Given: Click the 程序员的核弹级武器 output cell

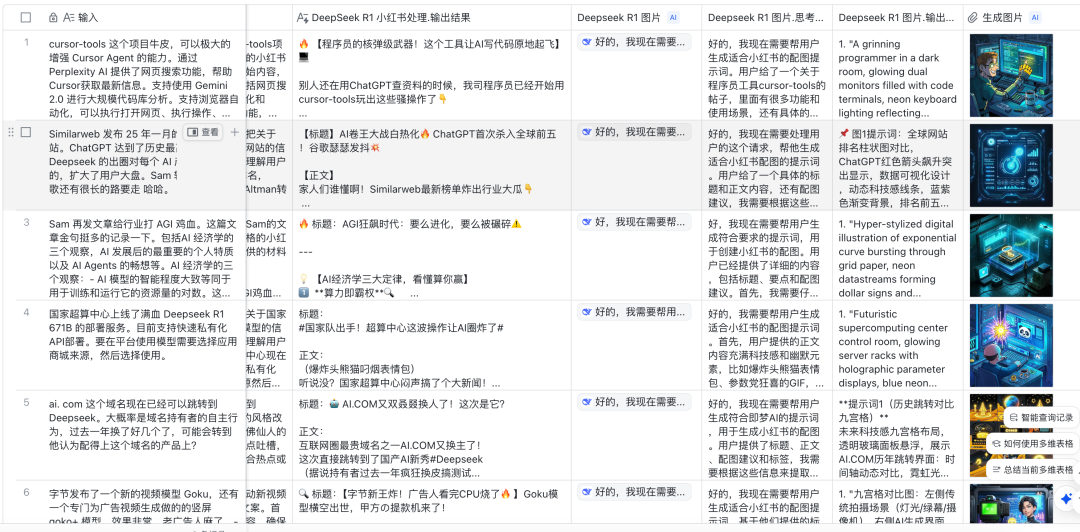Looking at the screenshot, I should point(431,76).
